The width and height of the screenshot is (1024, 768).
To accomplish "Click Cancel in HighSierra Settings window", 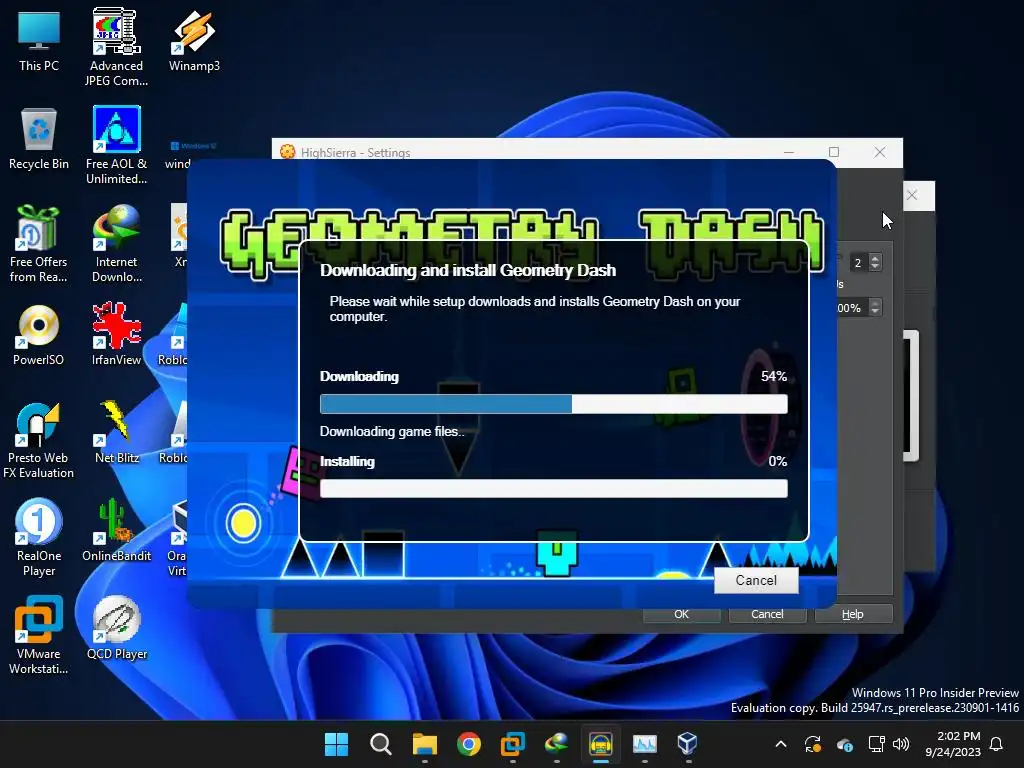I will coord(767,615).
